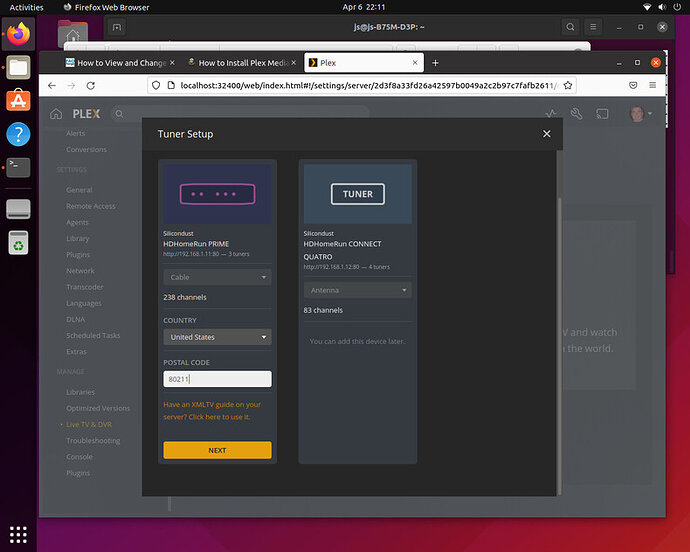Screen dimensions: 690x552
Task: Open the Plex user avatar menu
Action: pos(640,114)
